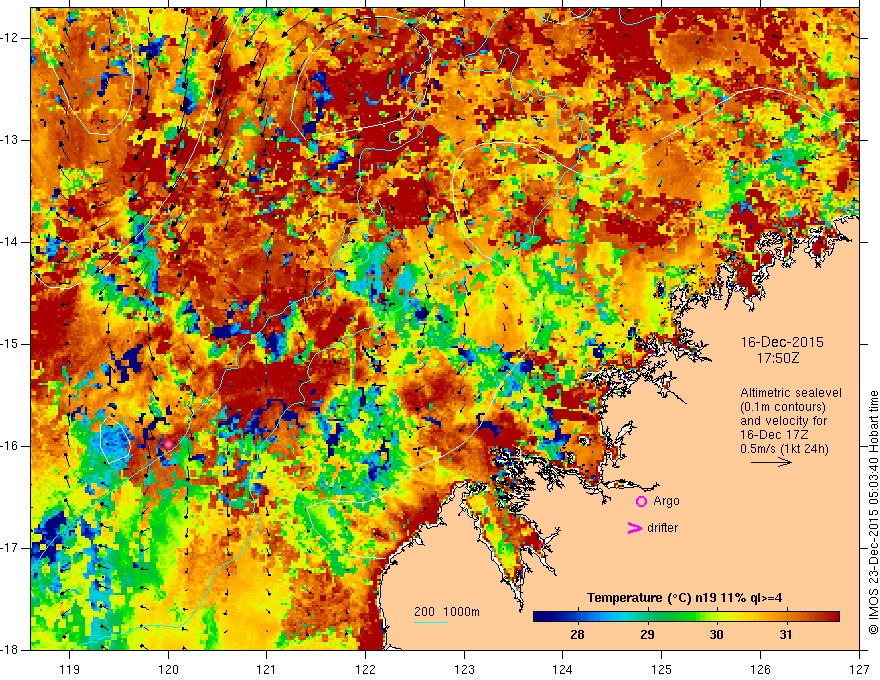This screenshot has height=680, width=880.
Task: Click the longitude axis label '120'
Action: pos(168,669)
